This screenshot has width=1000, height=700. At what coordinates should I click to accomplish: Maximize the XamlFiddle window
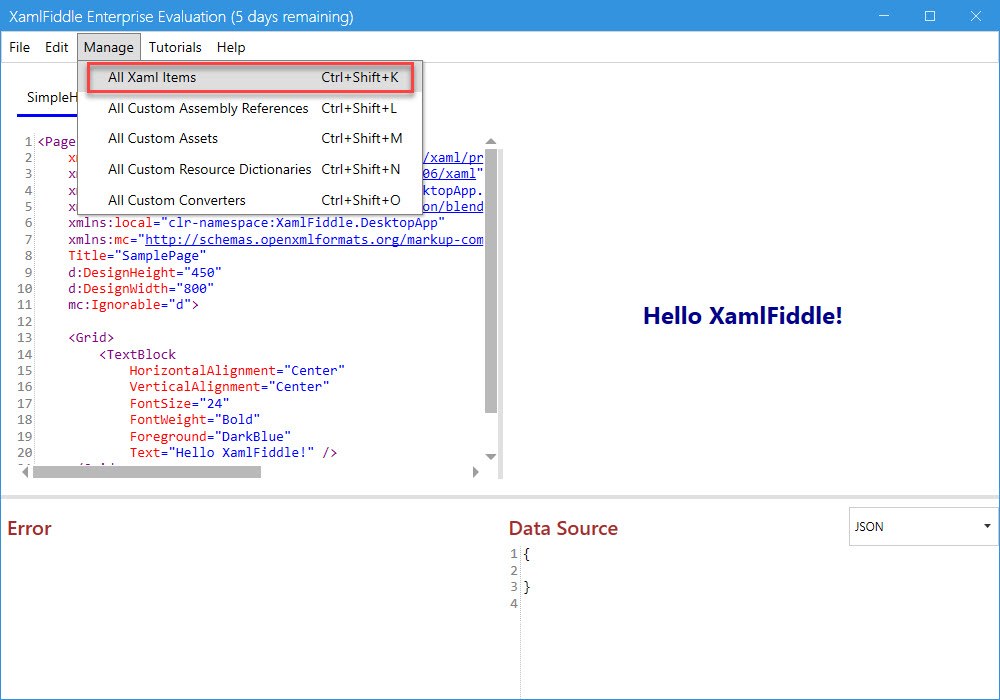pos(930,16)
